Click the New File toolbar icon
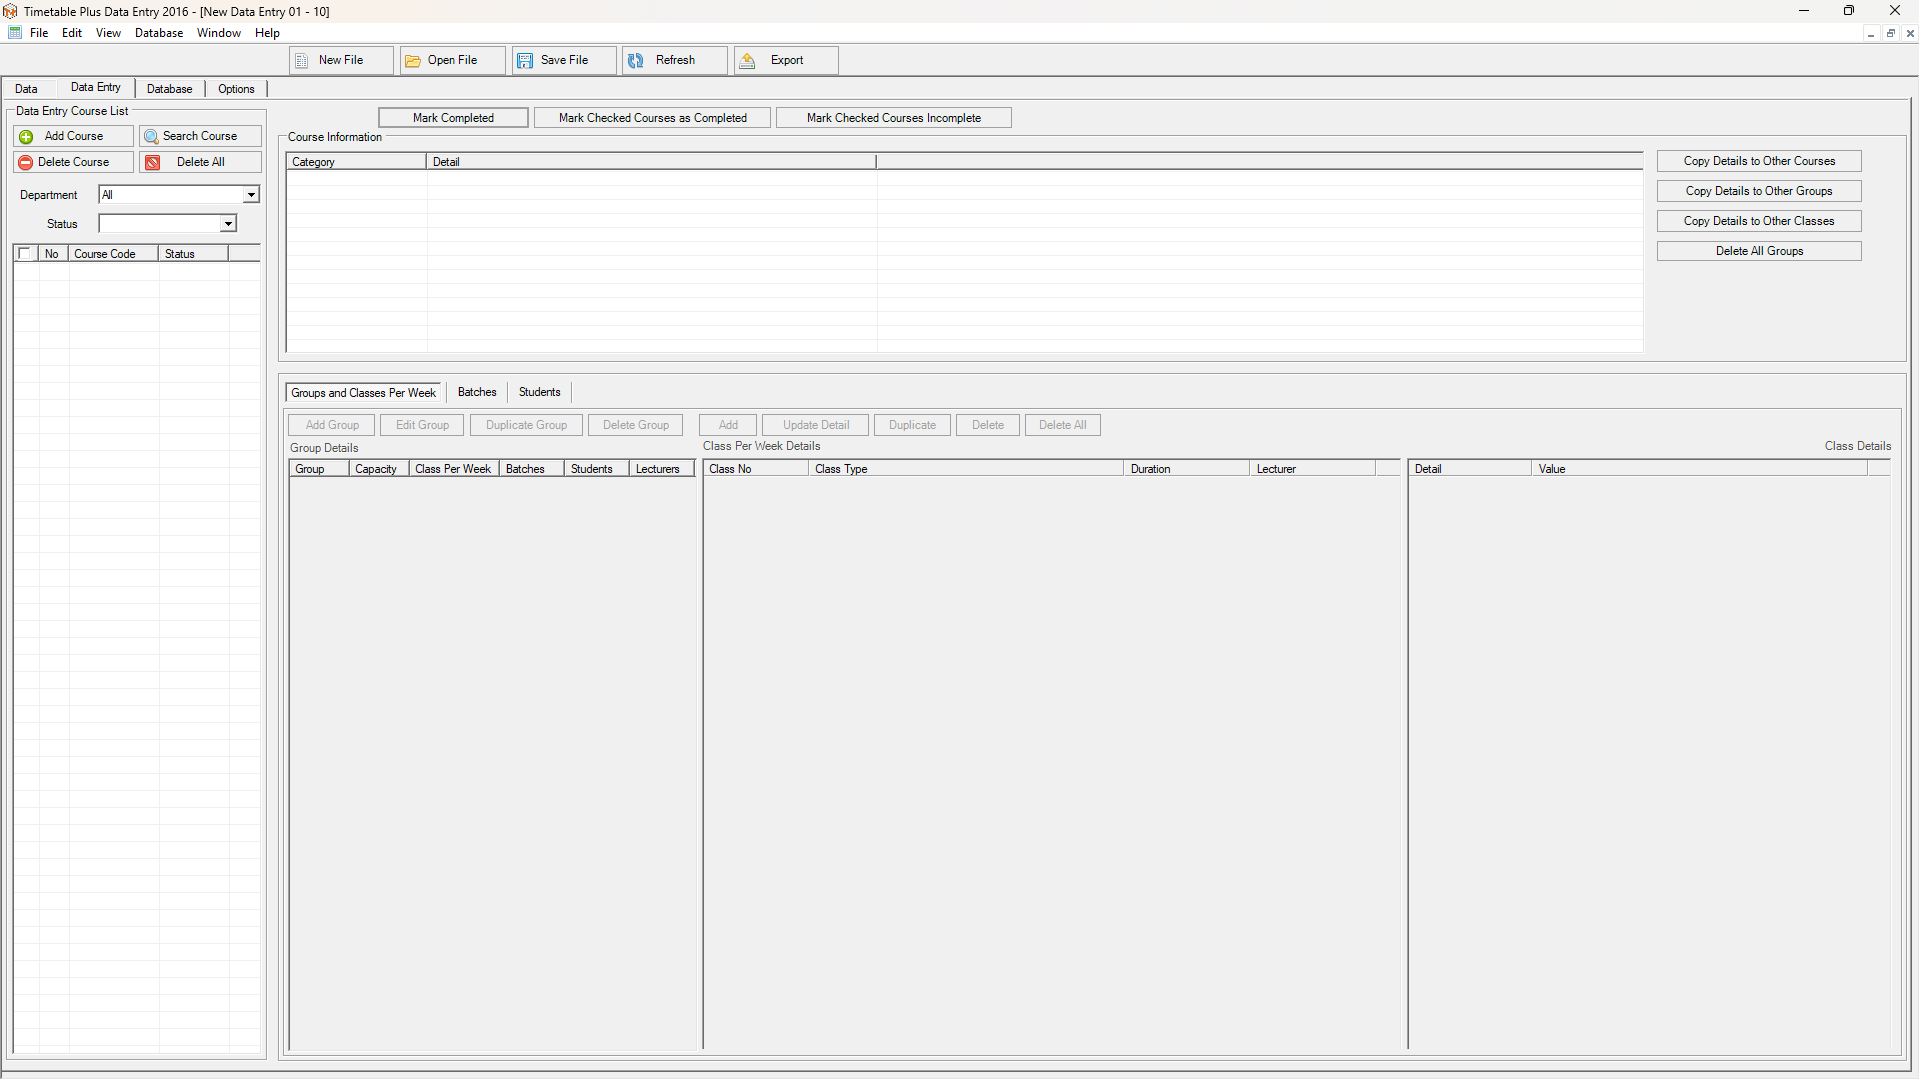The width and height of the screenshot is (1919, 1079). click(302, 61)
